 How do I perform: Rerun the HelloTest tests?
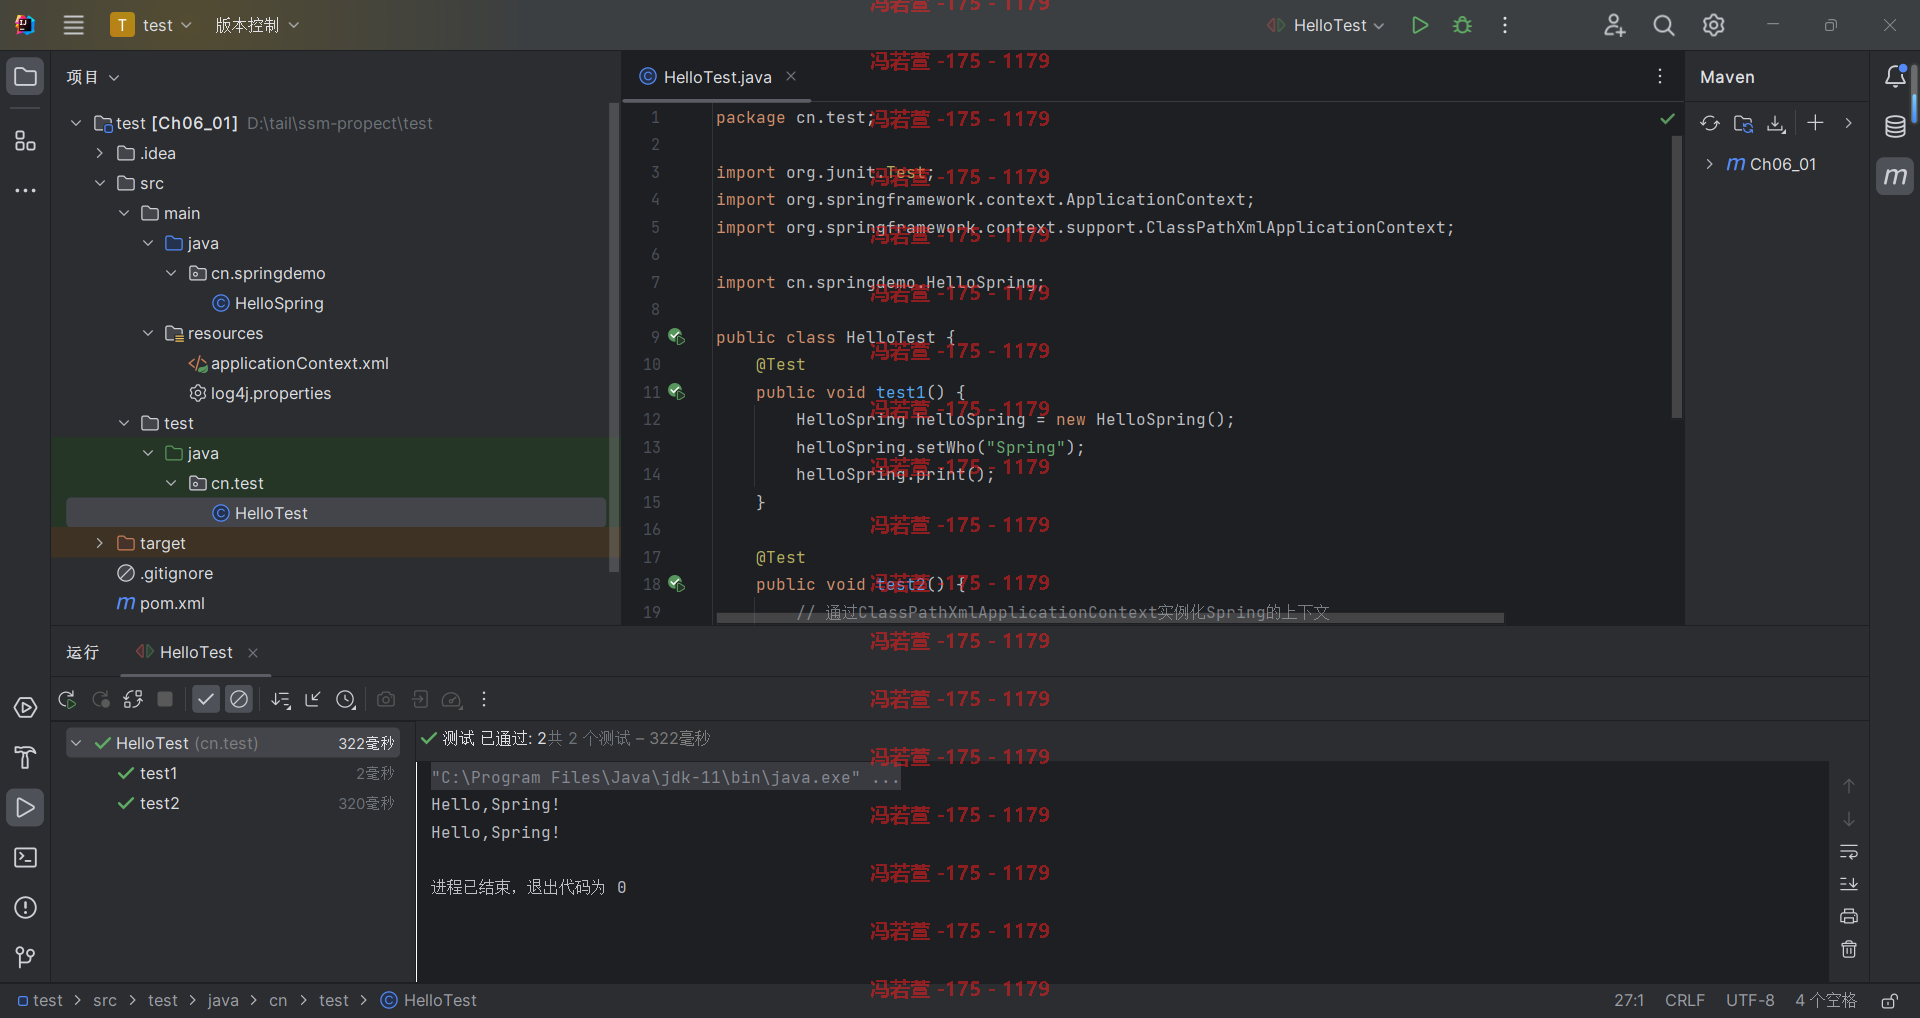tap(67, 699)
